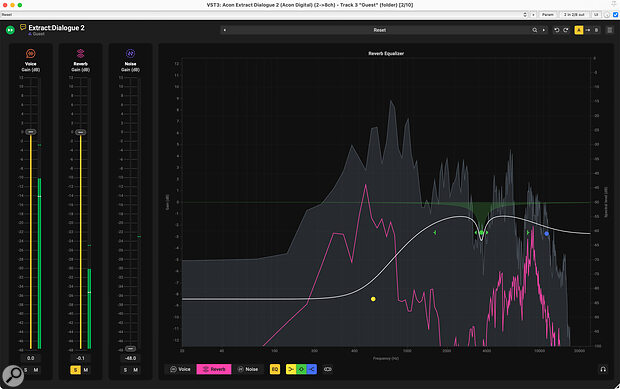This screenshot has width=620, height=389.
Task: Open the plugin settings menu icon
Action: point(610,30)
